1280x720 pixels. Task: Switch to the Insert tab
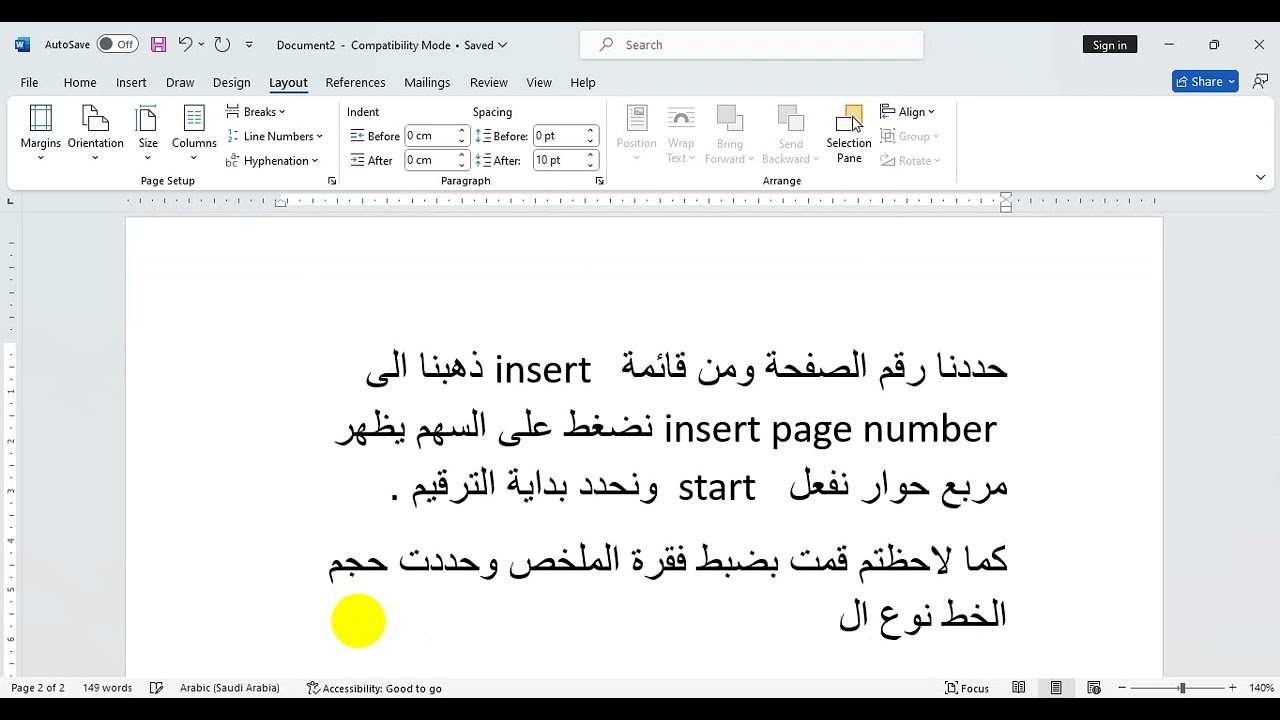point(131,82)
